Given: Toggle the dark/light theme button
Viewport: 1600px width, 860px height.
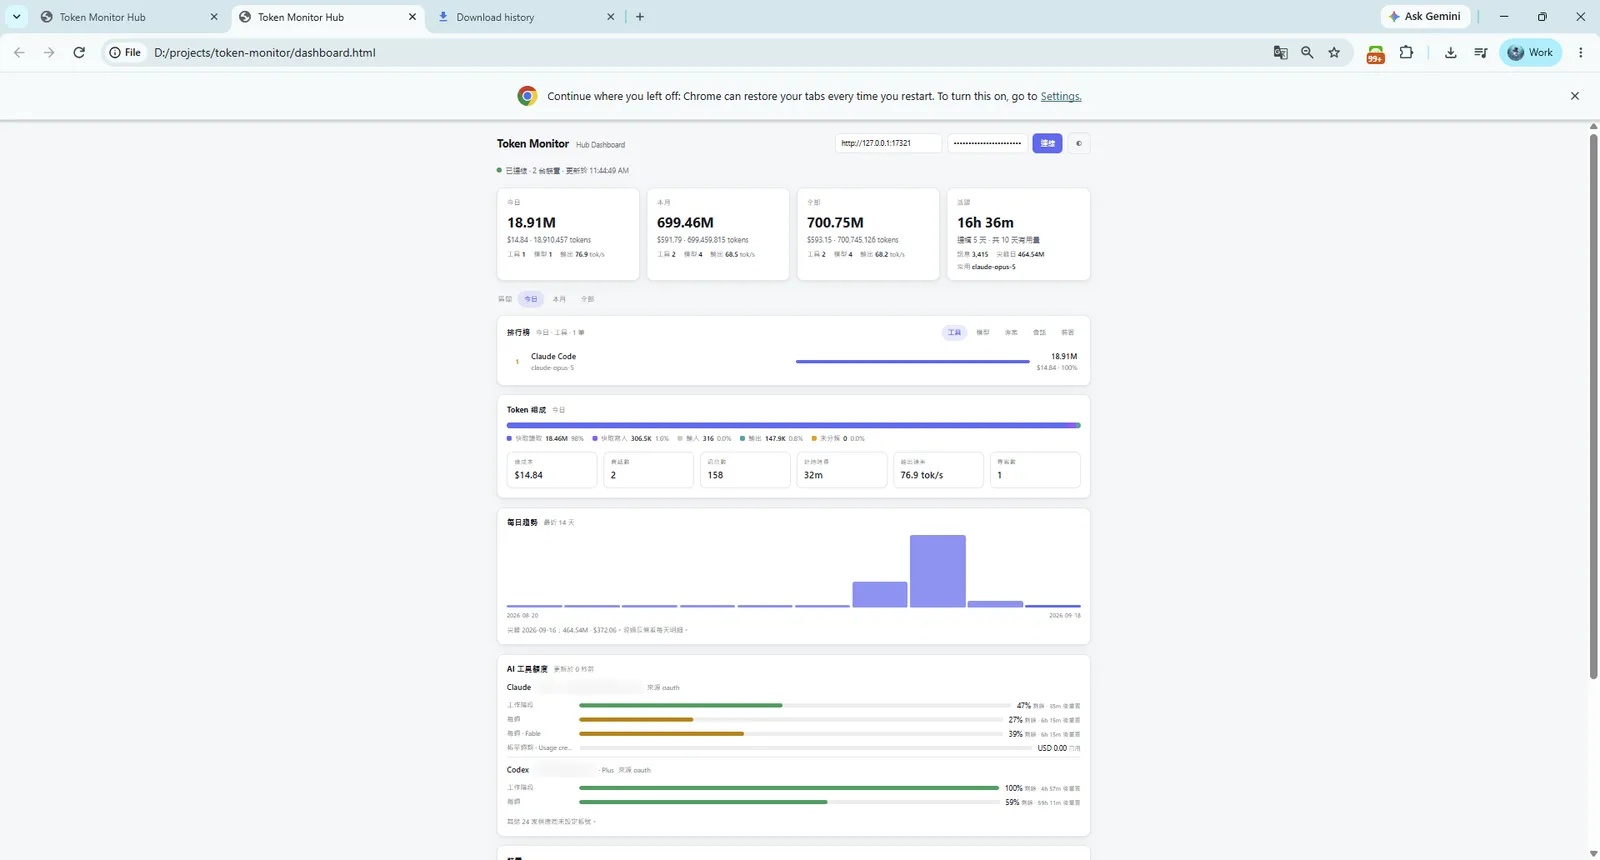Looking at the screenshot, I should tap(1079, 143).
